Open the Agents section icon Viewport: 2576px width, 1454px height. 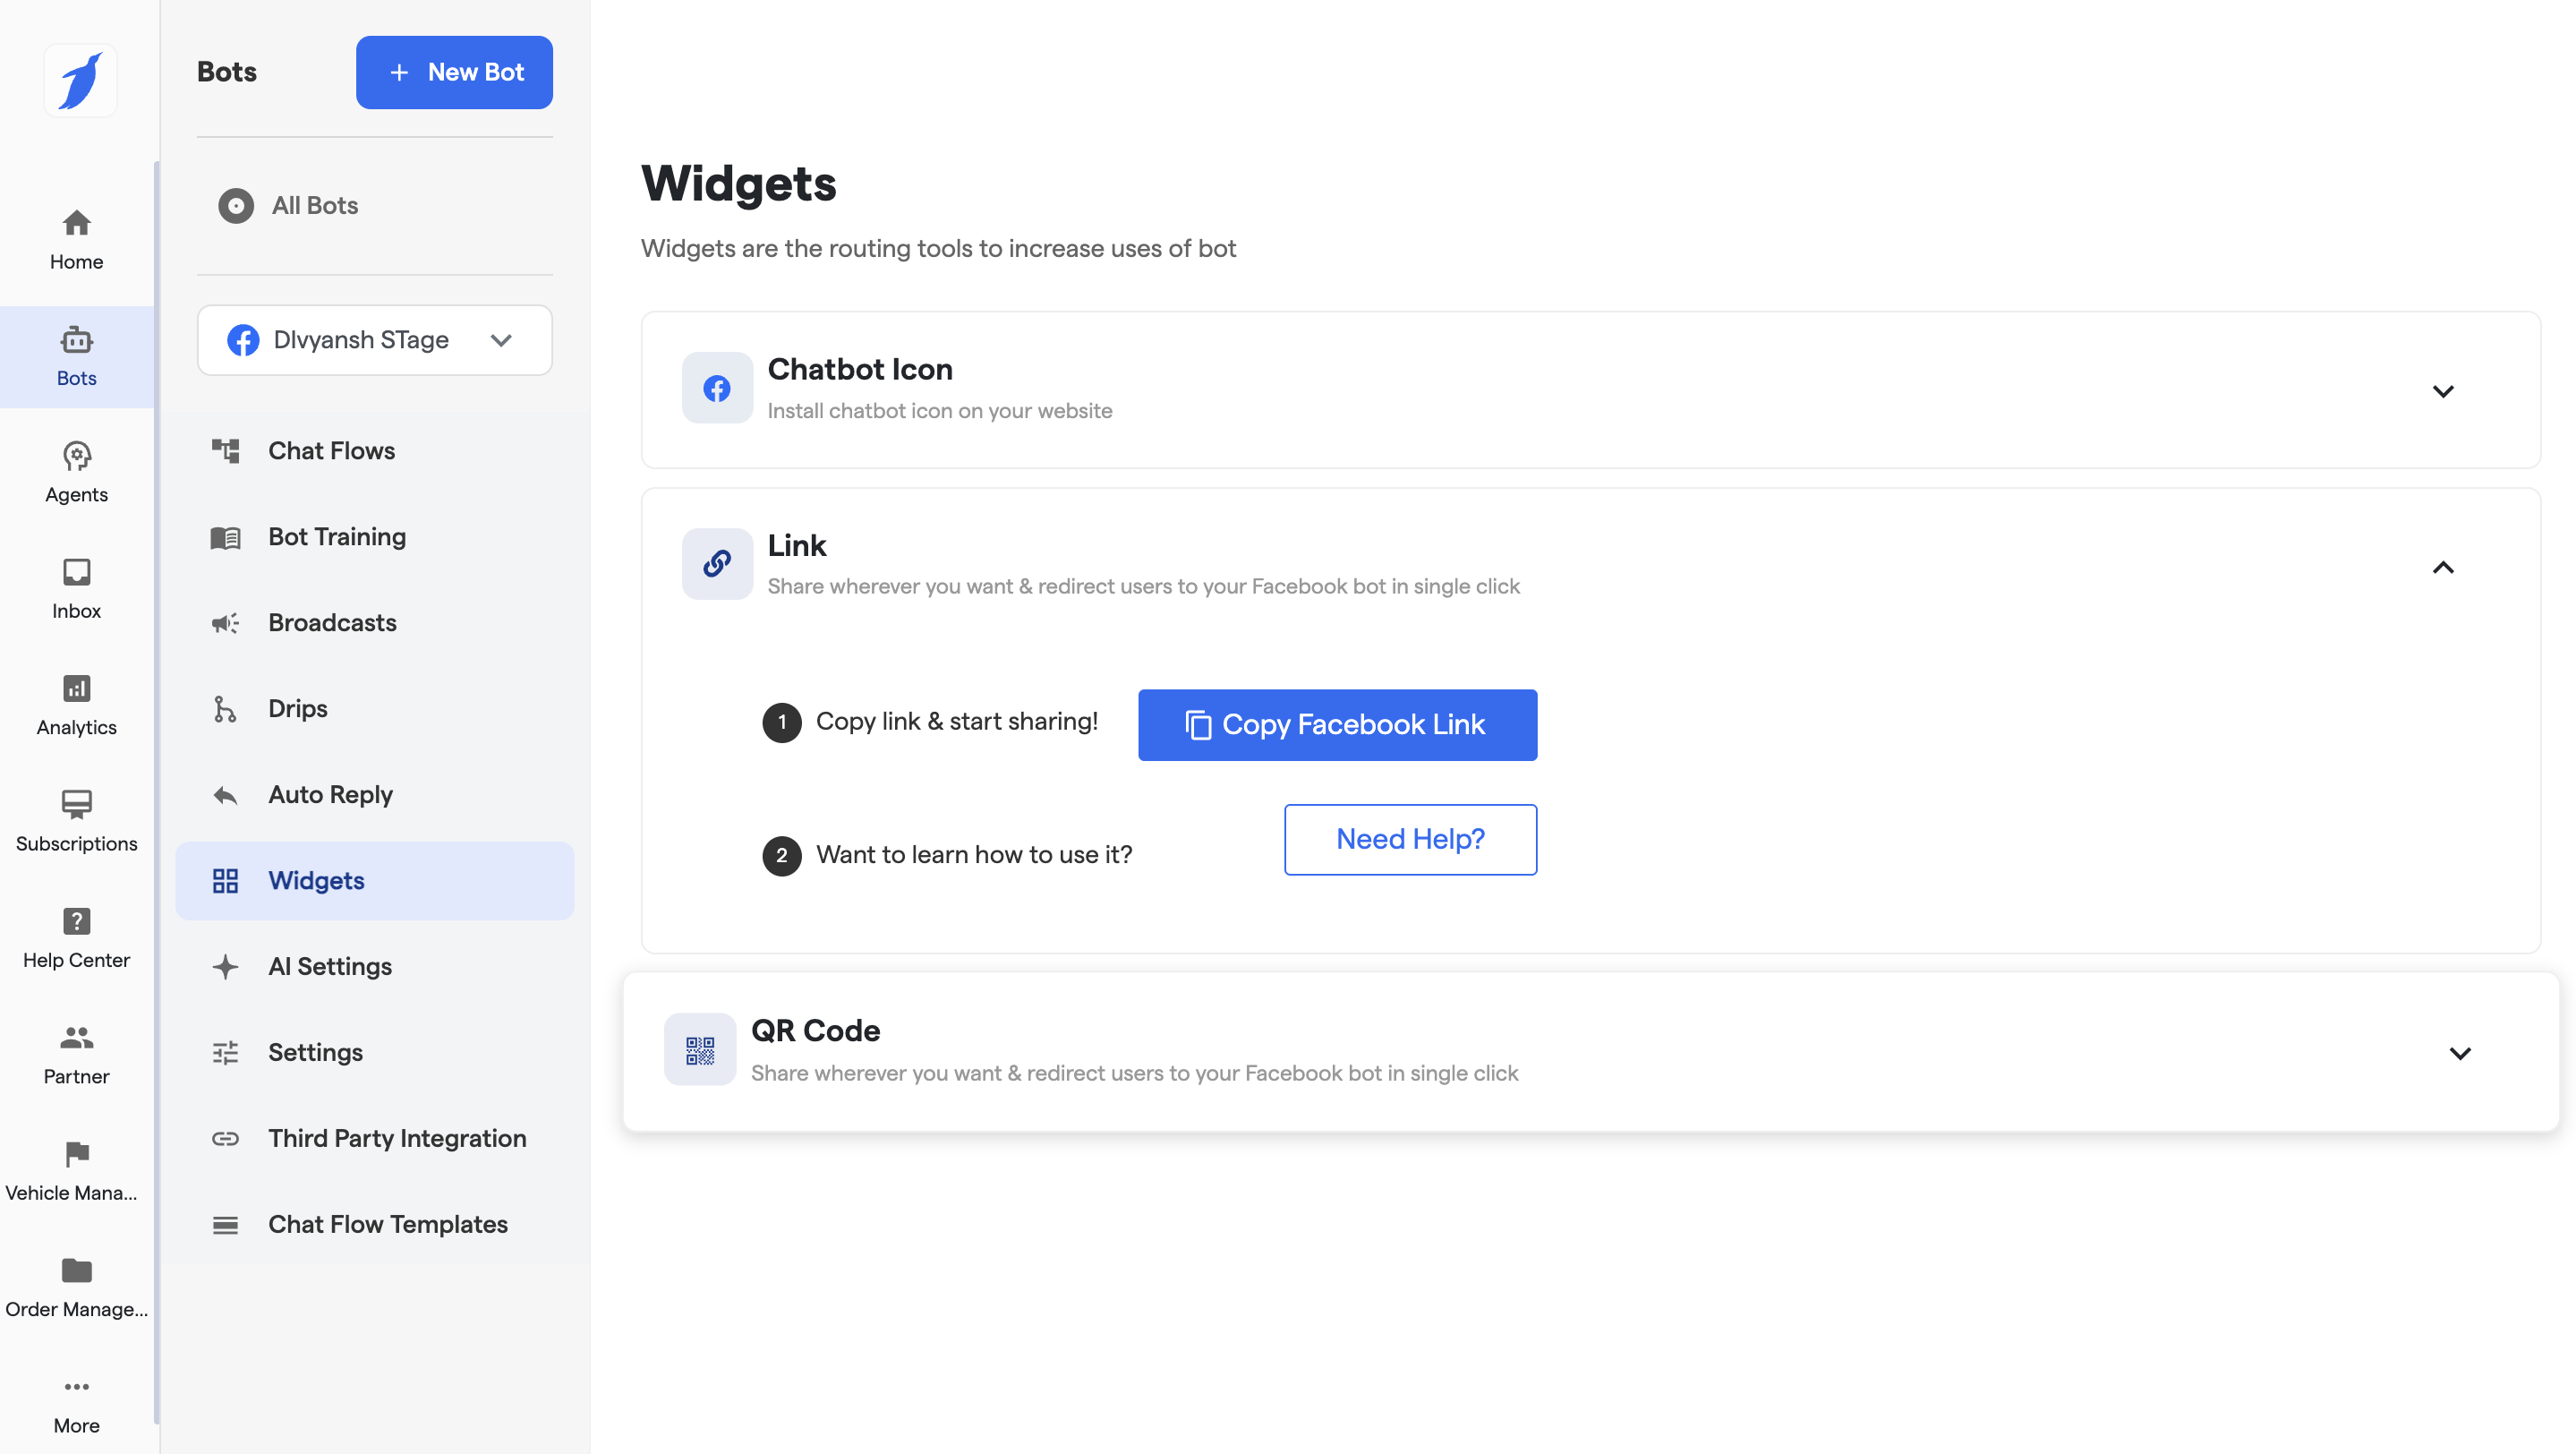(76, 456)
